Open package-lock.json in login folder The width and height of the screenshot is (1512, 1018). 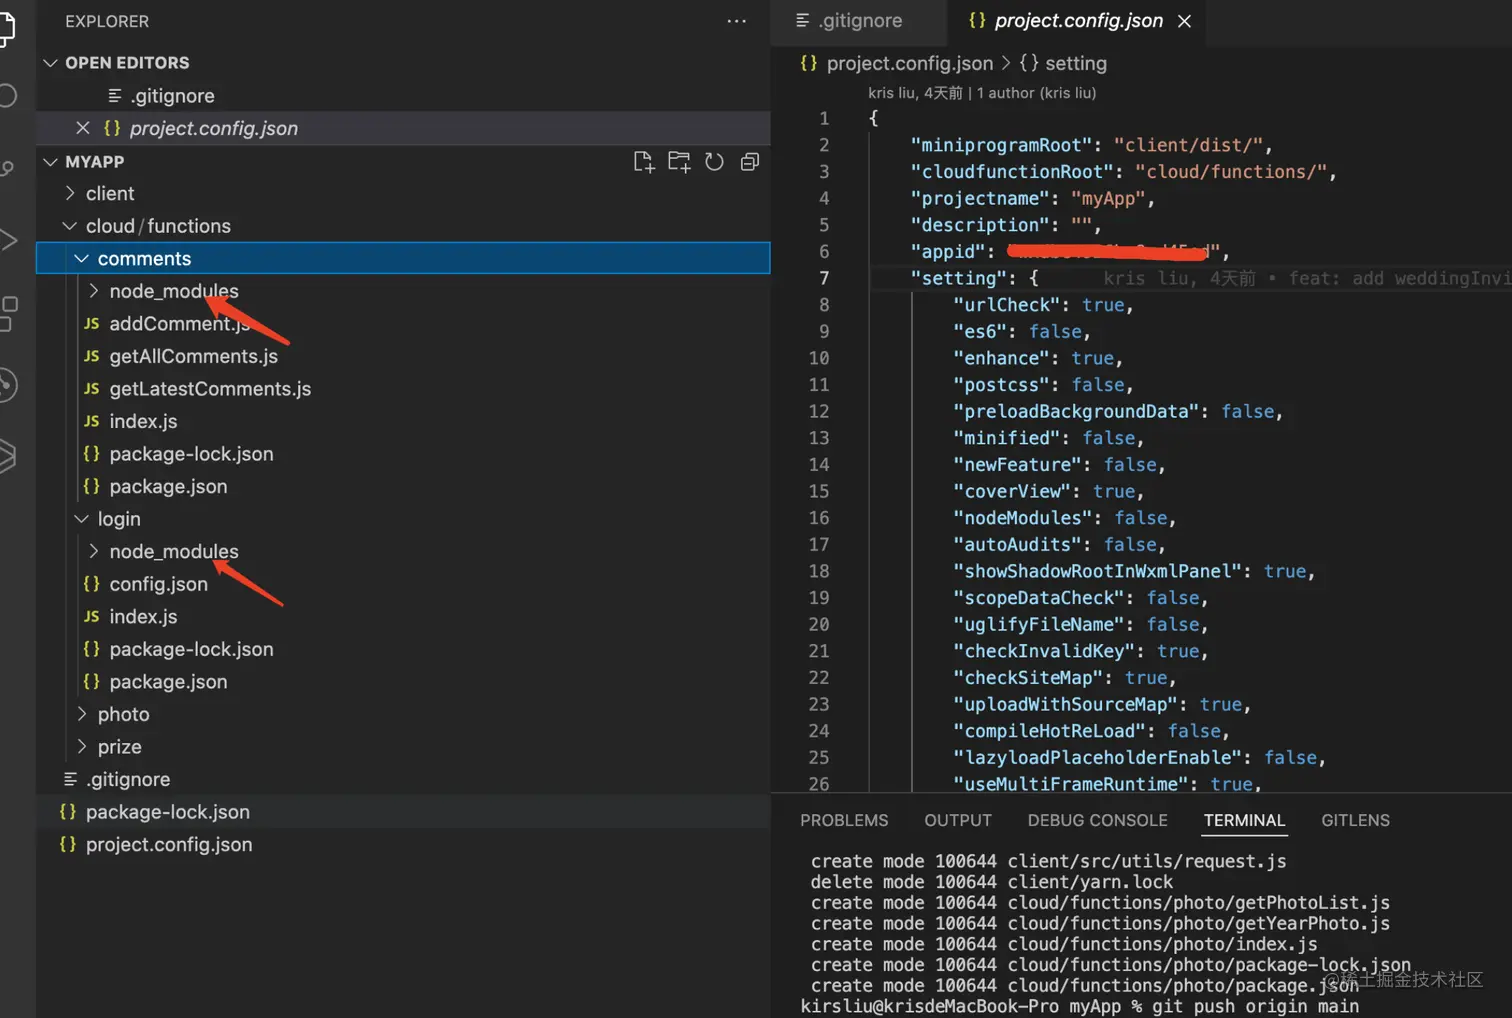point(191,649)
